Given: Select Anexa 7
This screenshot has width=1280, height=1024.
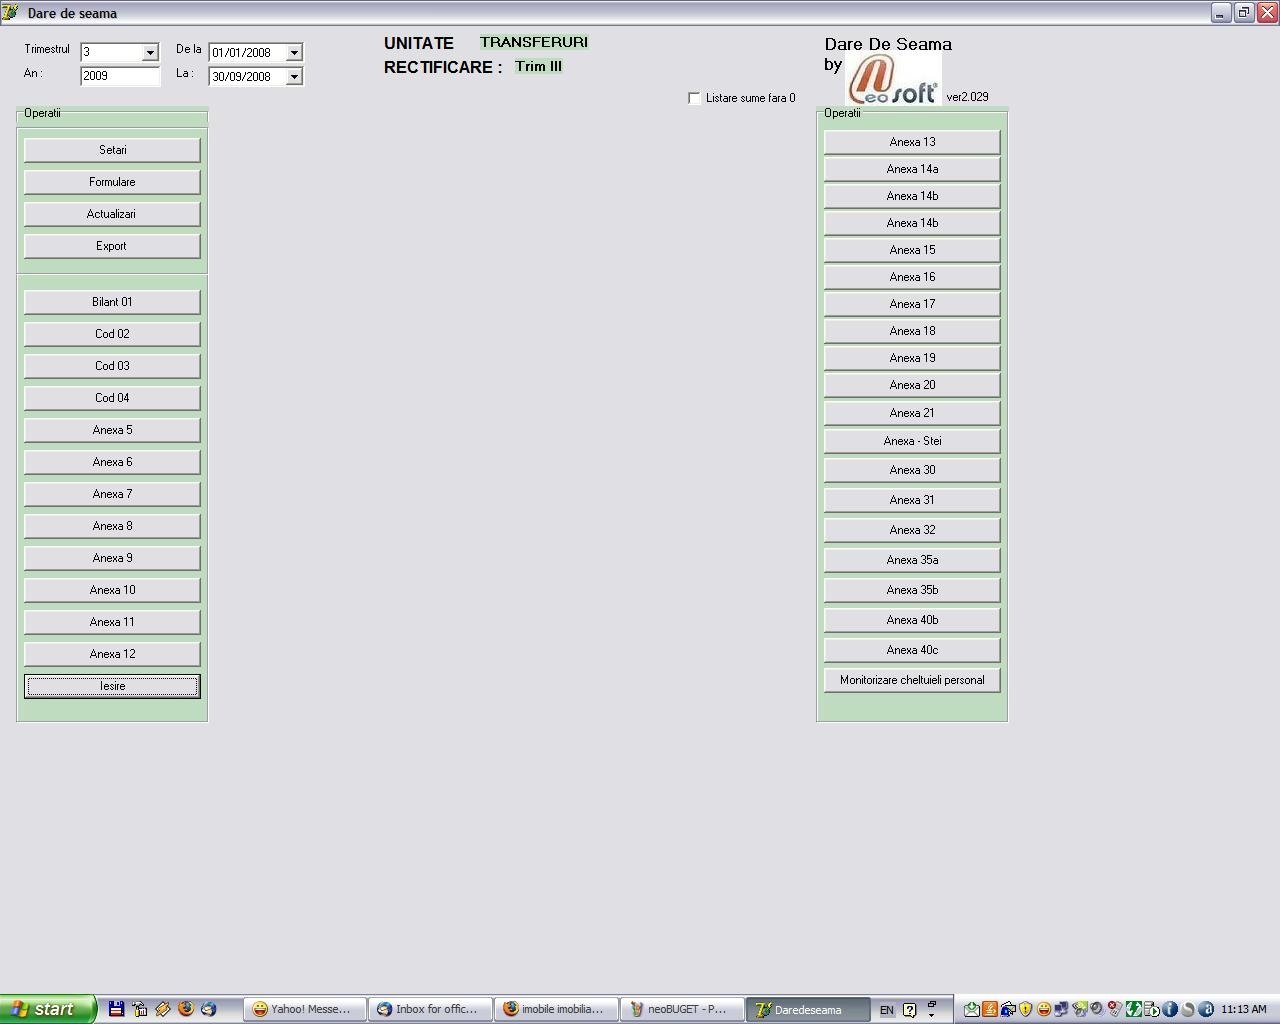Looking at the screenshot, I should click(x=112, y=494).
